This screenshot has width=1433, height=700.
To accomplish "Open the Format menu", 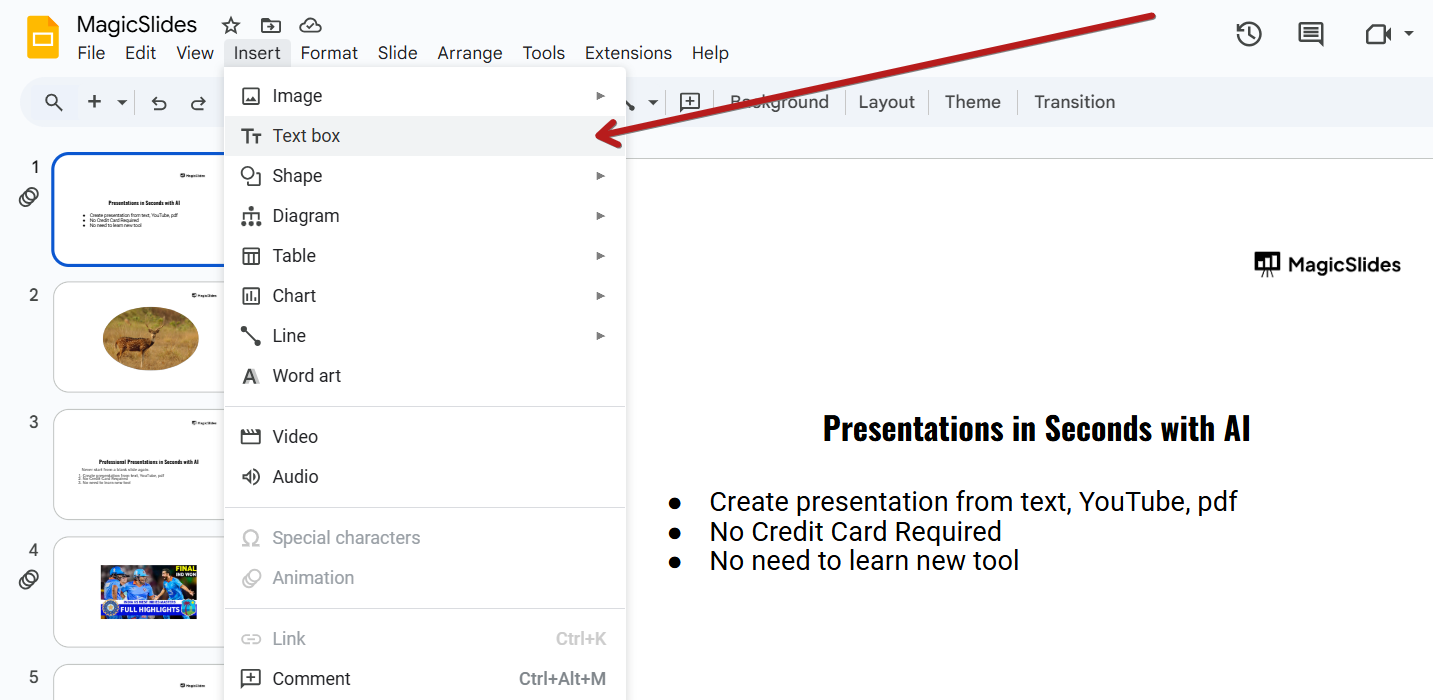I will click(329, 53).
